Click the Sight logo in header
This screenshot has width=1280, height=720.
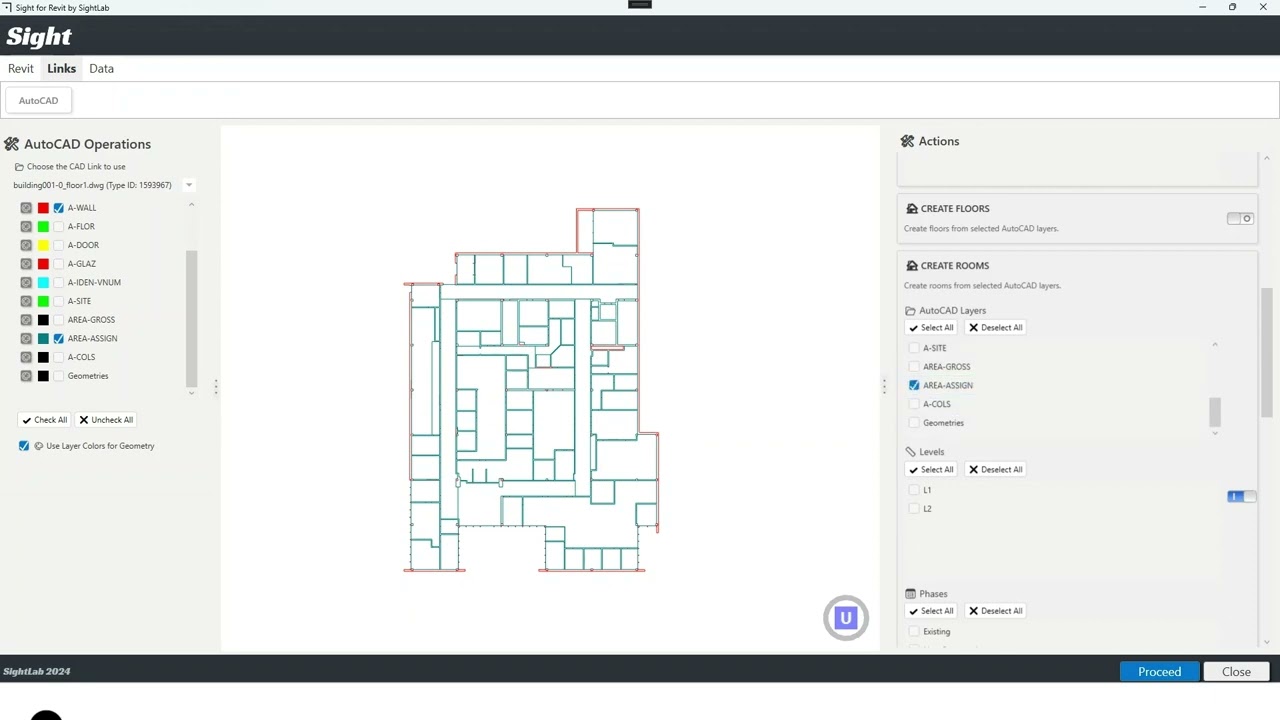click(39, 37)
